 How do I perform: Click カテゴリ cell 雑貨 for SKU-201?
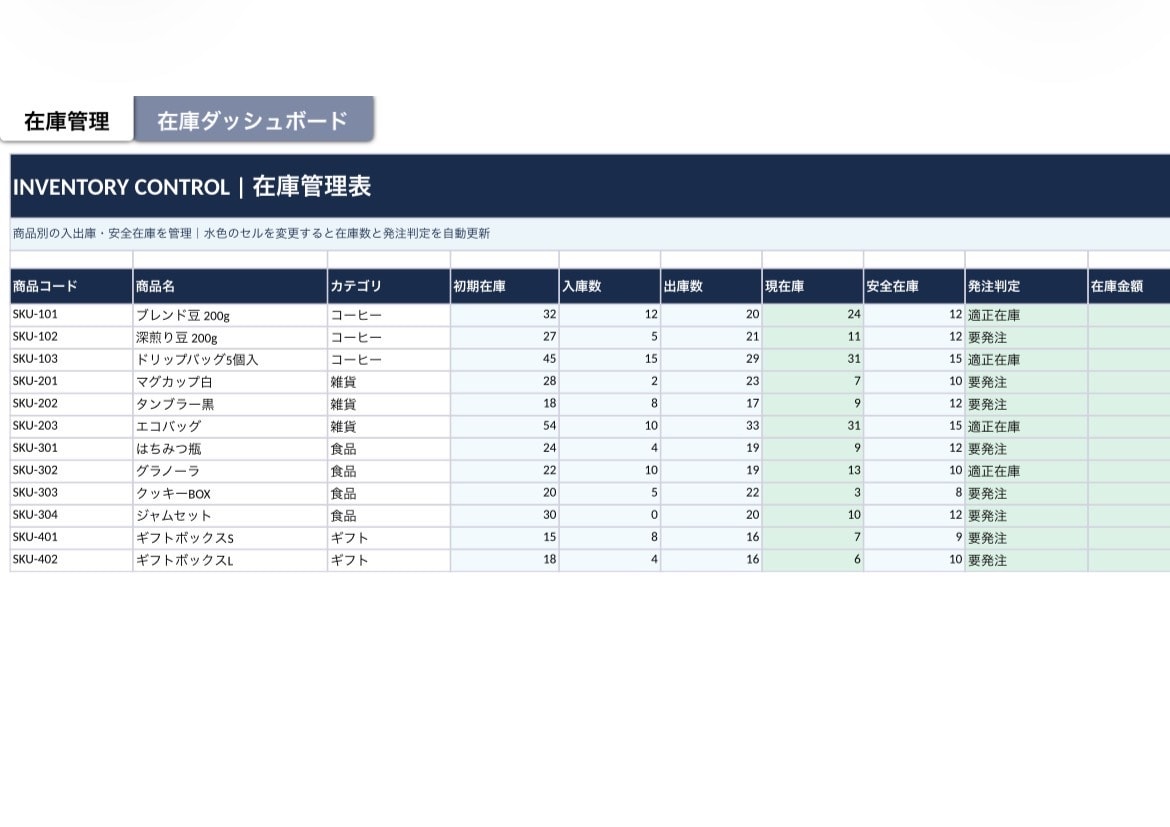[389, 382]
